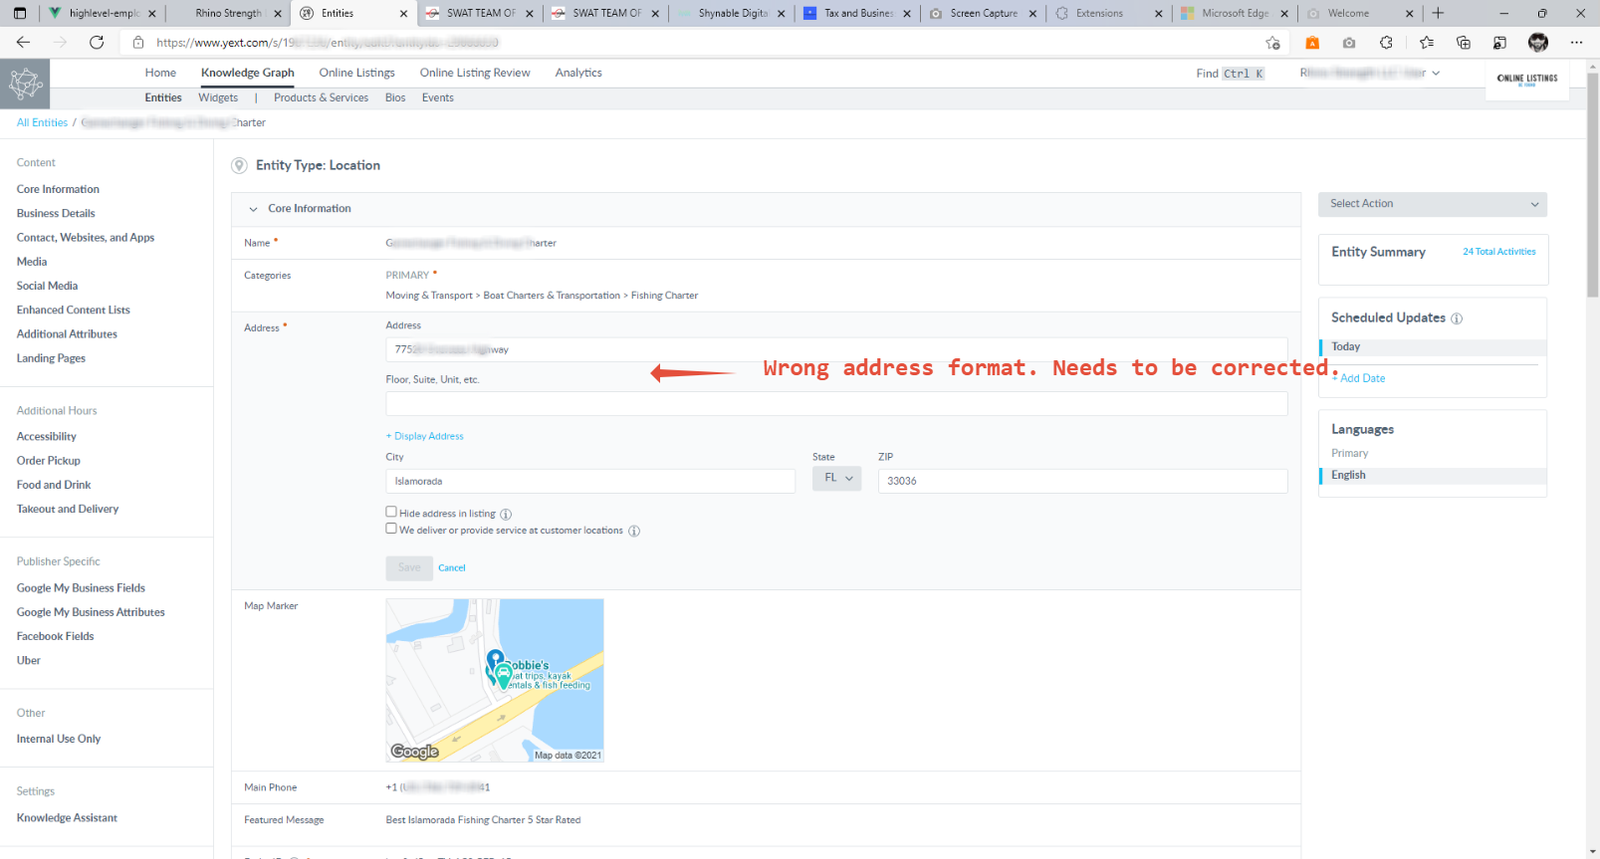Collapse the Core Information section
Image resolution: width=1600 pixels, height=859 pixels.
(253, 209)
